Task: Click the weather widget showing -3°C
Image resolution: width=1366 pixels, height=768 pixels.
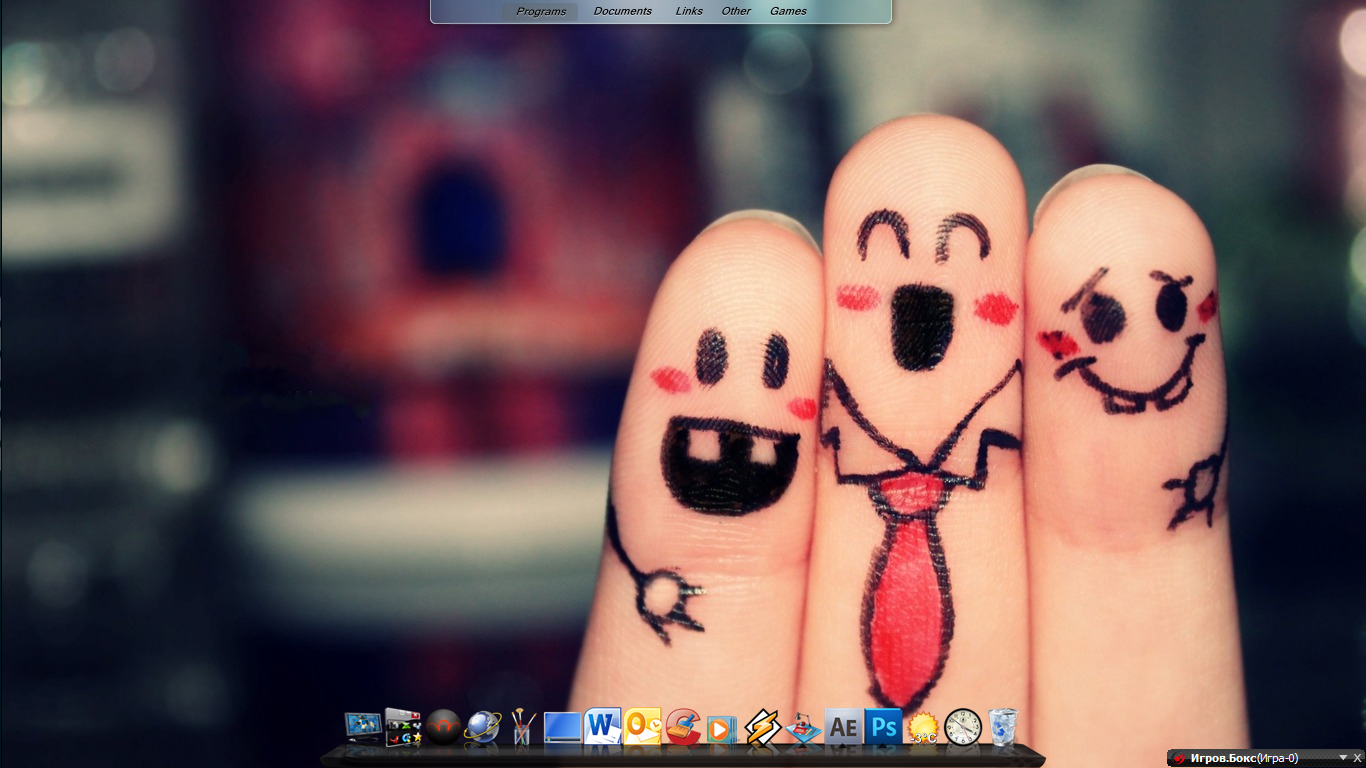Action: click(922, 729)
